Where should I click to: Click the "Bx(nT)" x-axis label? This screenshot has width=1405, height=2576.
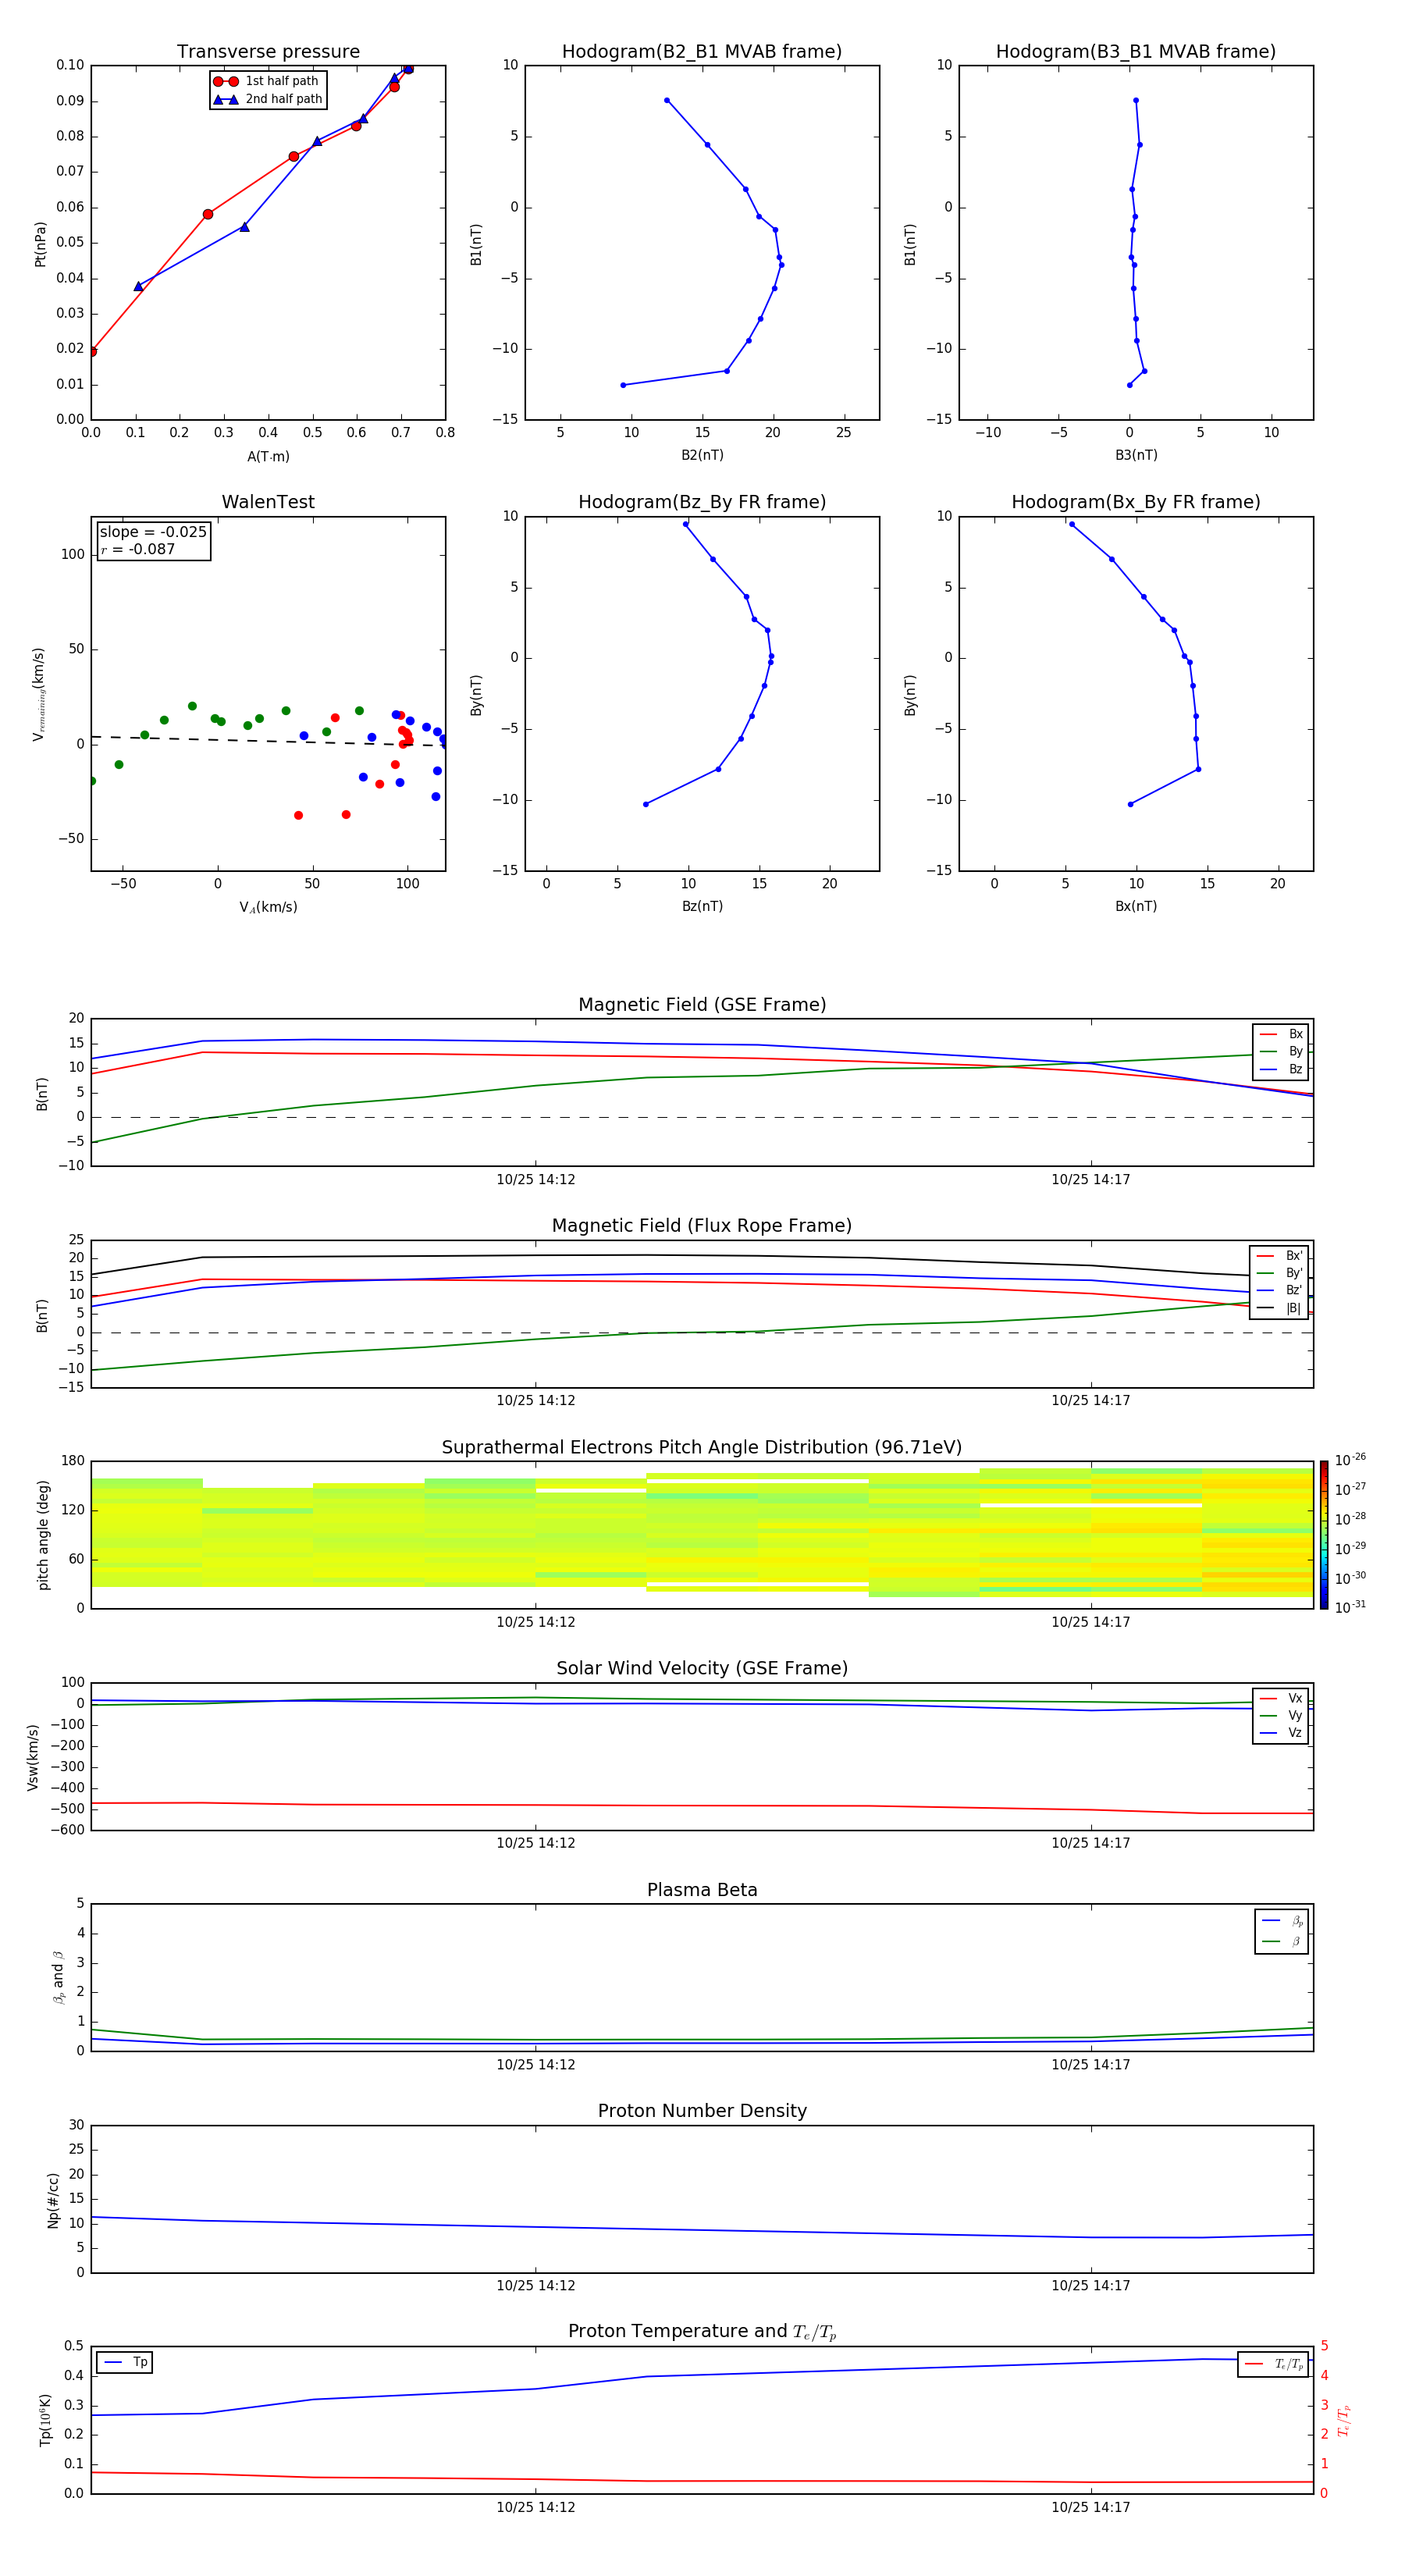tap(1136, 906)
